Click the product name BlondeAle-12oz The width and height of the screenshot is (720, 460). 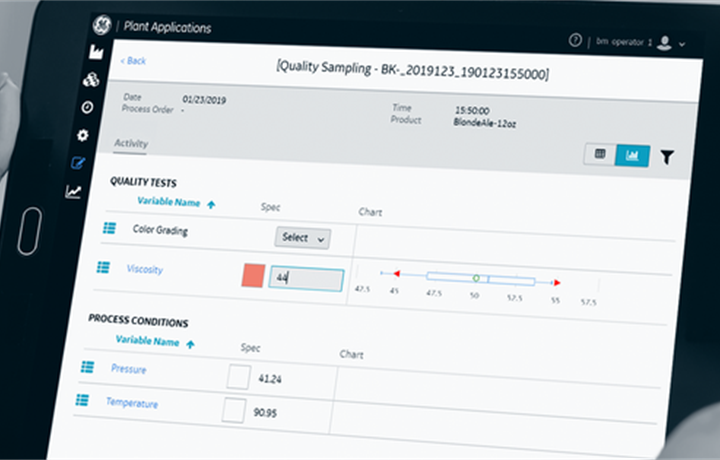485,123
